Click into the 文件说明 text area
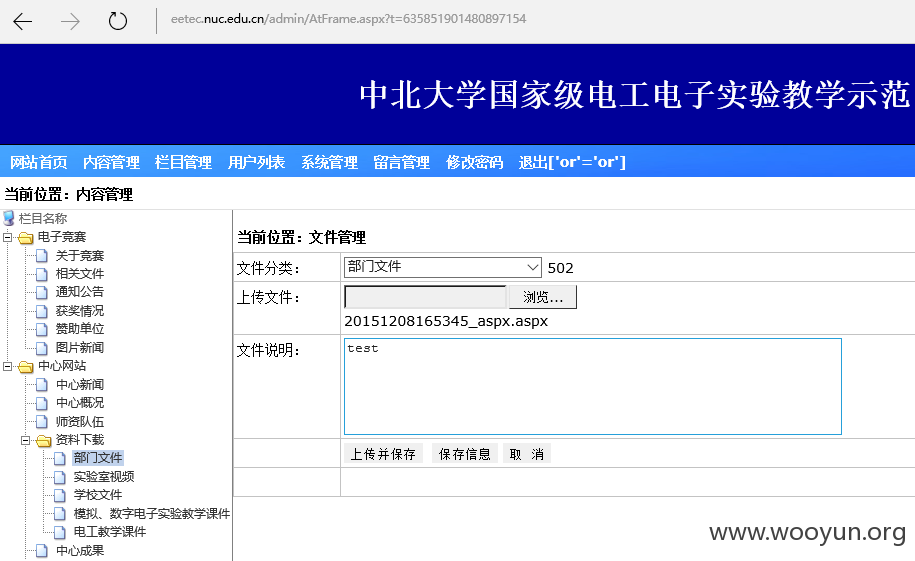The height and width of the screenshot is (561, 915). point(593,386)
